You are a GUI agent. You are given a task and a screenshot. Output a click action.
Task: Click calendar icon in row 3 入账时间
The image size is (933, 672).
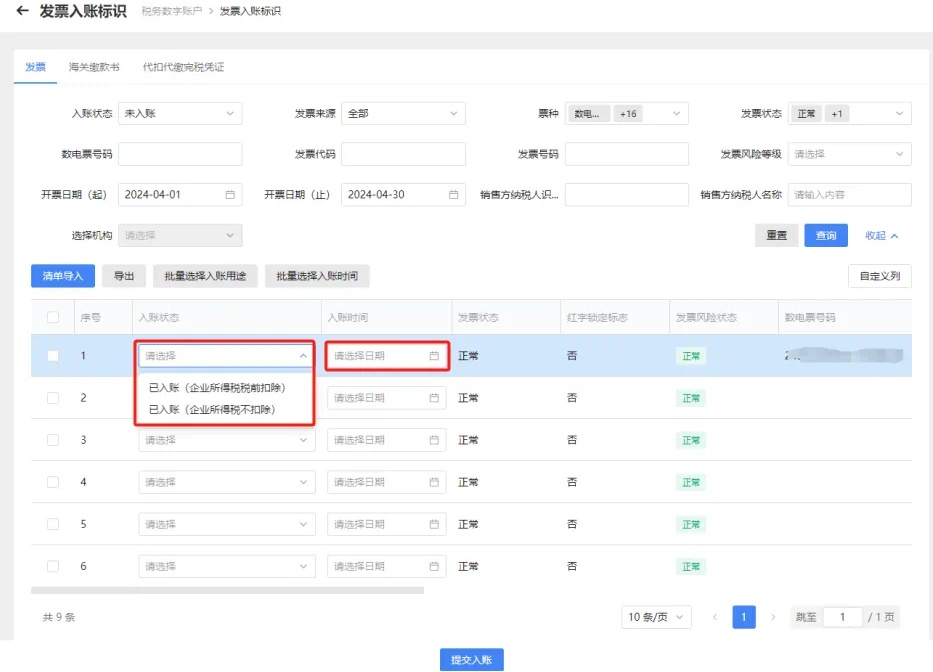434,440
